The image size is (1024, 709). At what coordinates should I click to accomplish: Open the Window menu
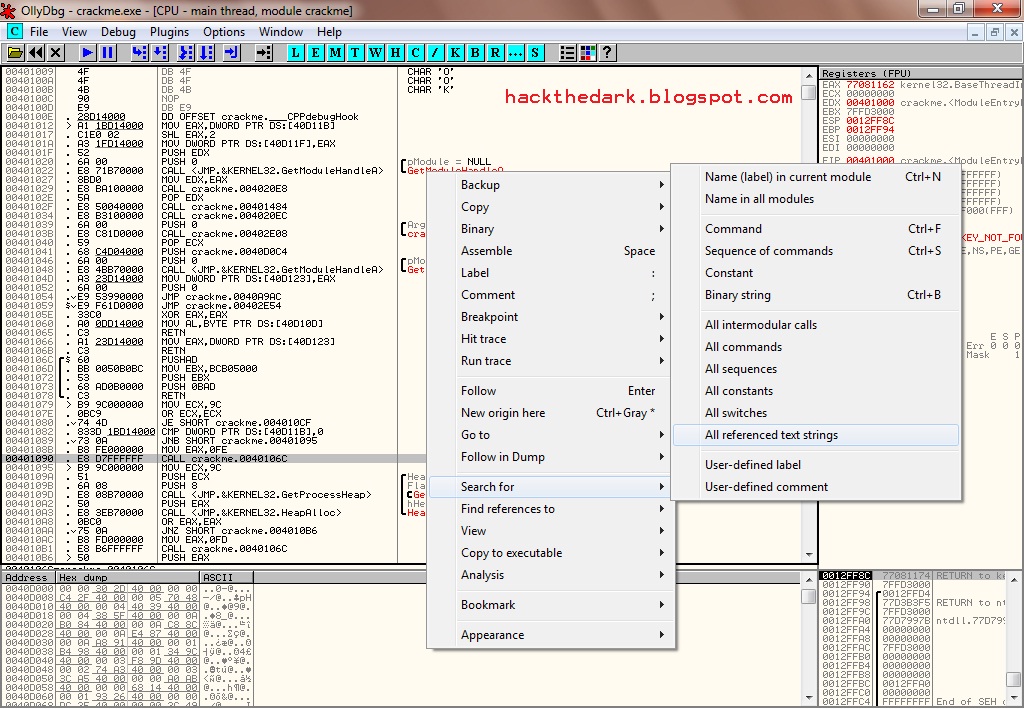pos(281,32)
